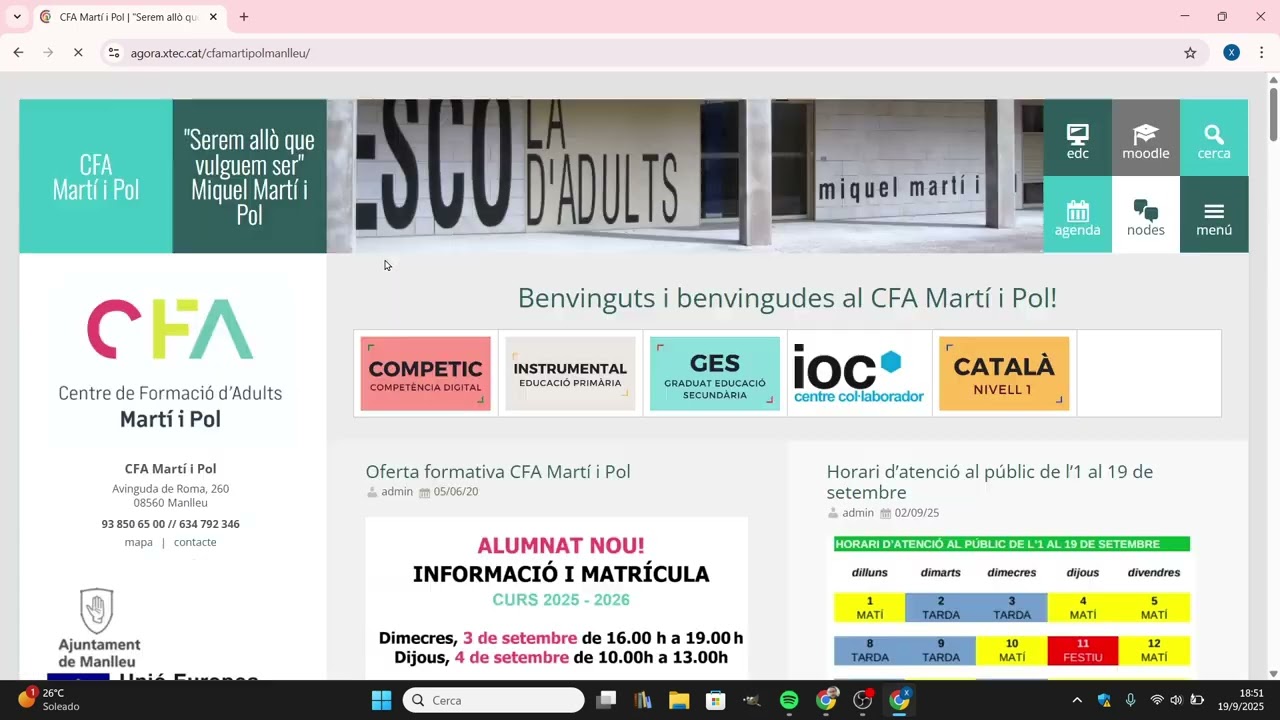Open the Horari d'atenció al públic post title
Viewport: 1280px width, 720px height.
click(x=990, y=482)
